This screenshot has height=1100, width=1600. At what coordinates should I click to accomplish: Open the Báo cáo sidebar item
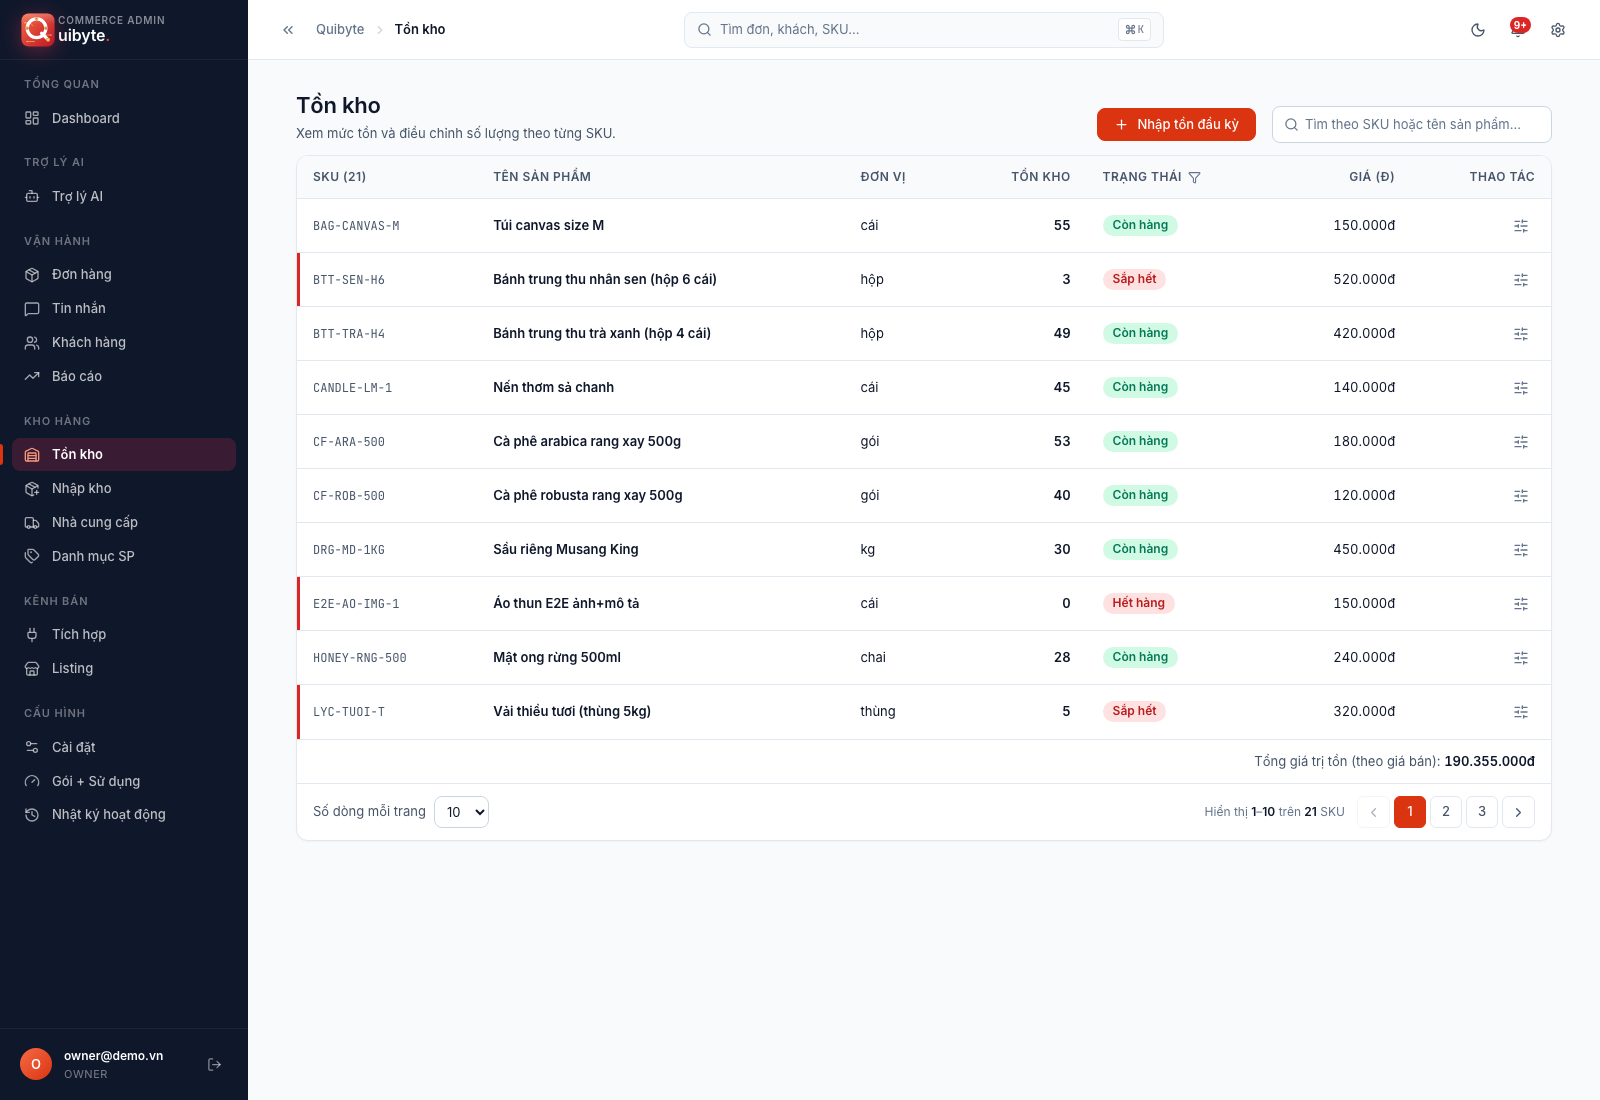coord(124,376)
